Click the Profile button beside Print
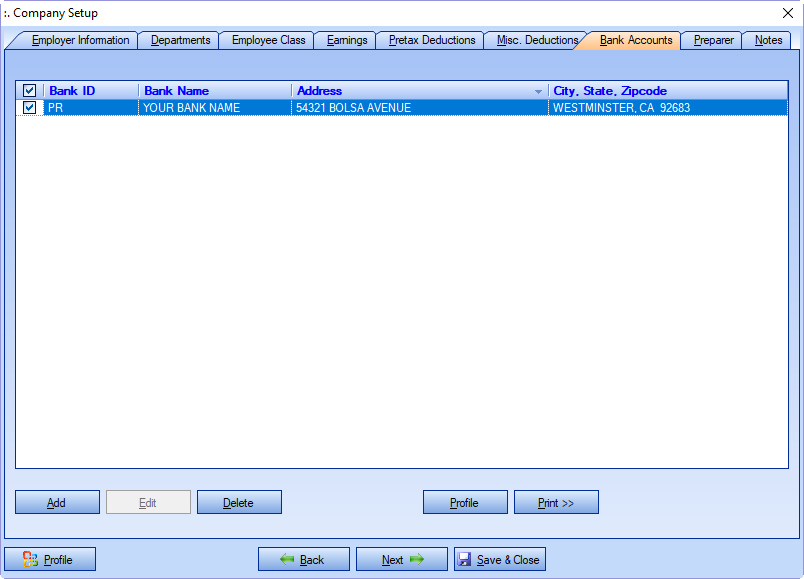Screen dimensions: 804x579 click(x=465, y=502)
